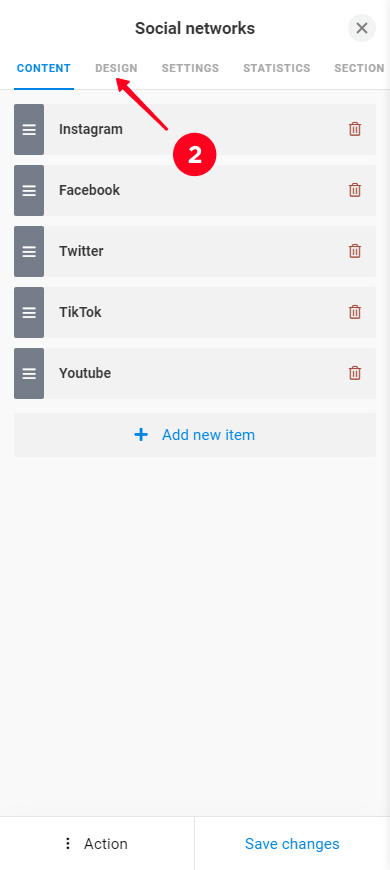Delete the Facebook item with trash icon

[x=354, y=190]
